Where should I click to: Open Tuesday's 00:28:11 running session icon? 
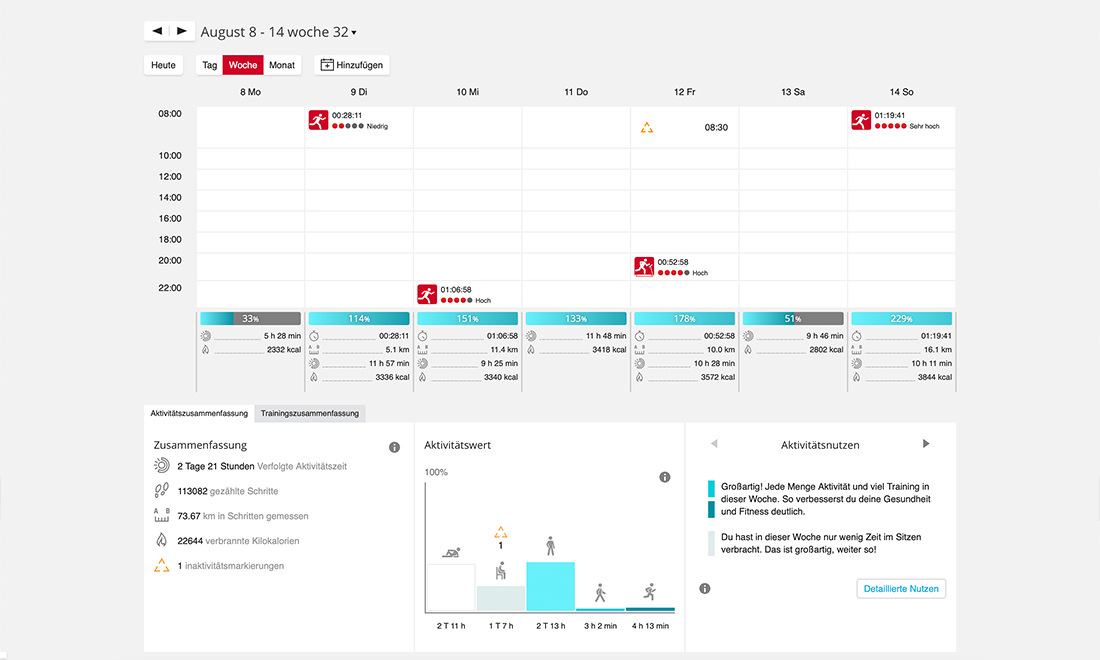click(x=318, y=120)
